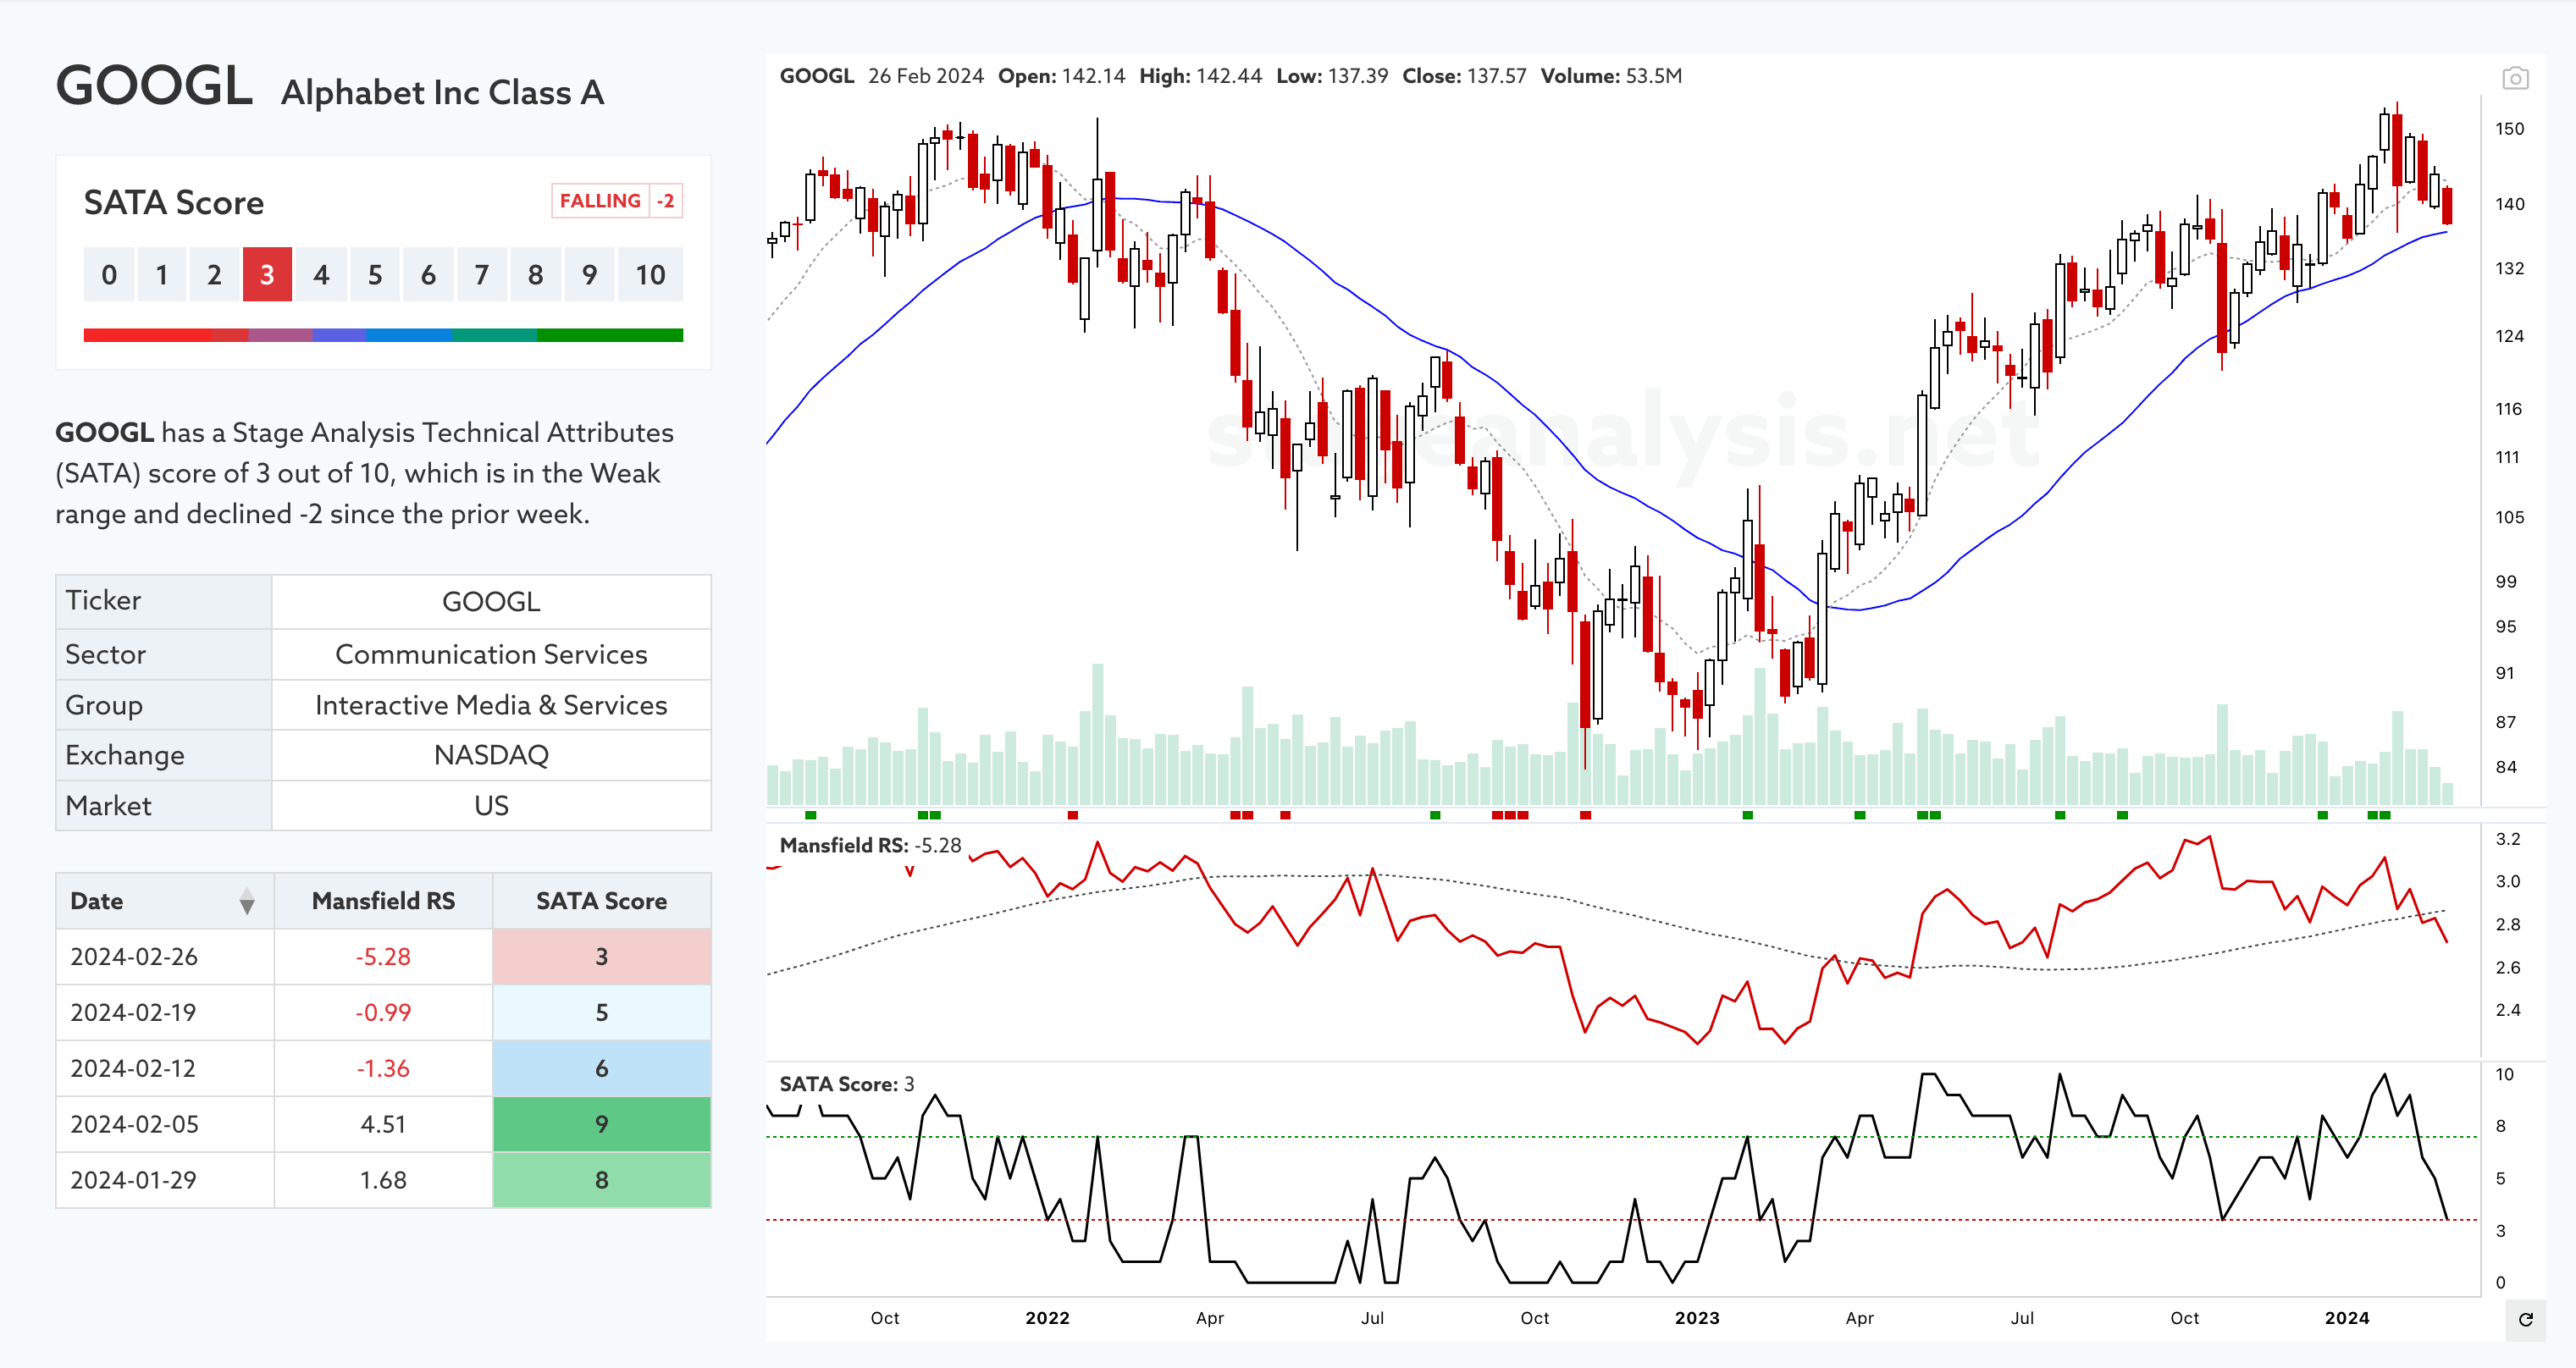Click Mansfield RS value -0.99
The width and height of the screenshot is (2576, 1368).
[x=383, y=1013]
